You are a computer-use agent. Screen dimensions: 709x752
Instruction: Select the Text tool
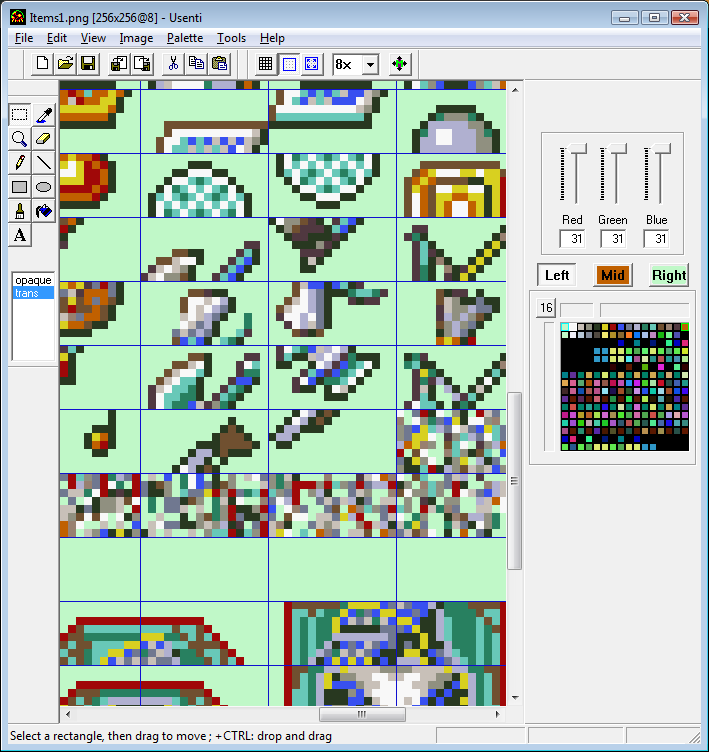20,235
